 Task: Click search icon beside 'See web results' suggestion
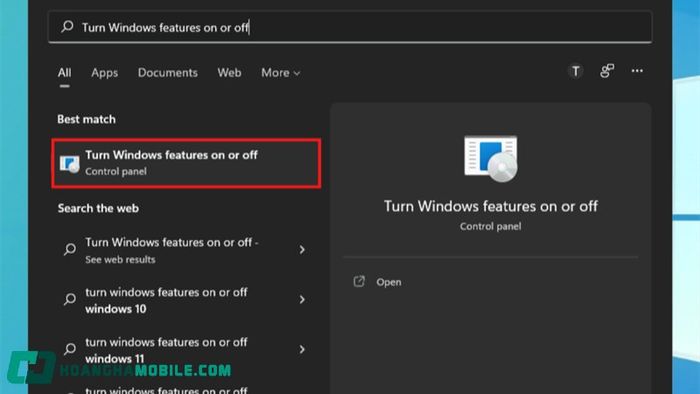click(70, 249)
